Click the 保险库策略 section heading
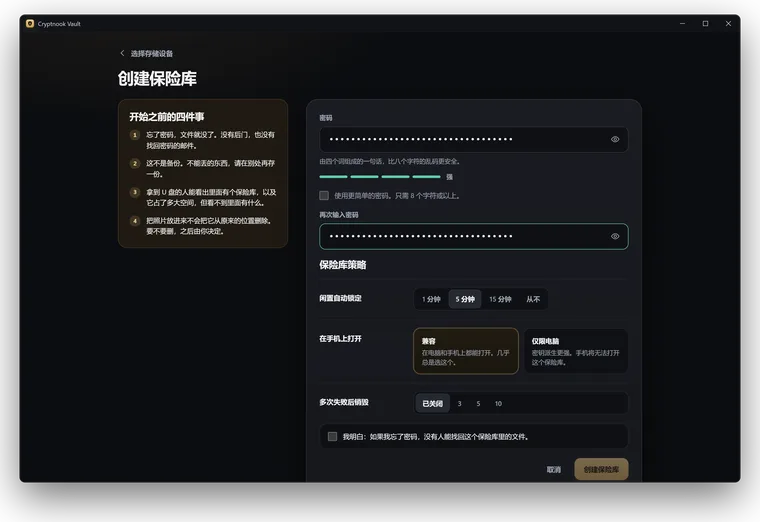760x522 pixels. click(x=343, y=265)
